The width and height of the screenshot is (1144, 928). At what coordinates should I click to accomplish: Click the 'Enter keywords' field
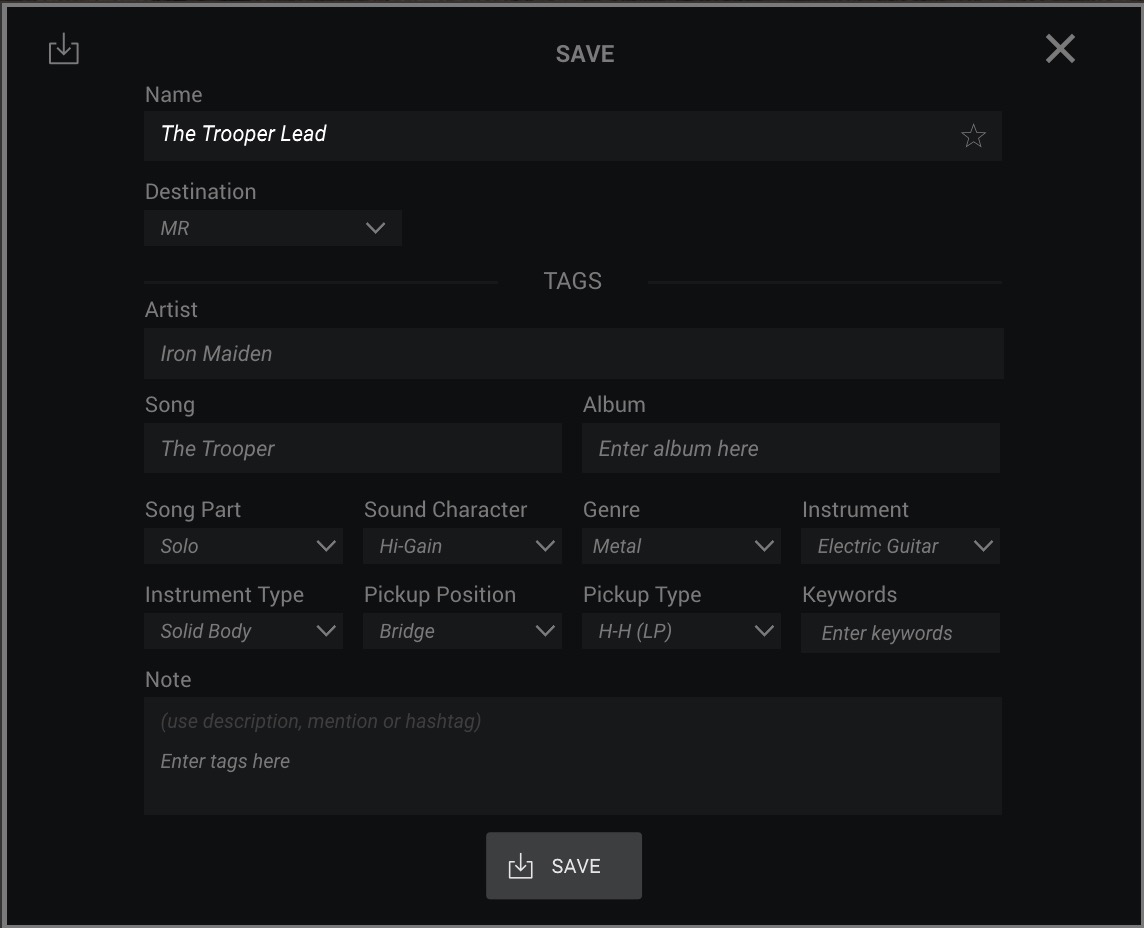click(900, 633)
